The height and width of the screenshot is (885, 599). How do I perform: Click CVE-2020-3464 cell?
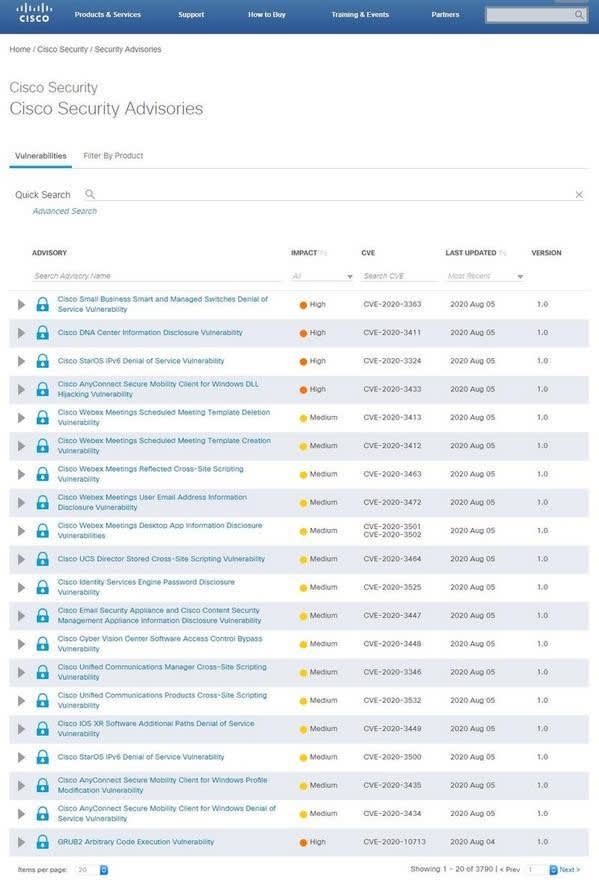[392, 559]
